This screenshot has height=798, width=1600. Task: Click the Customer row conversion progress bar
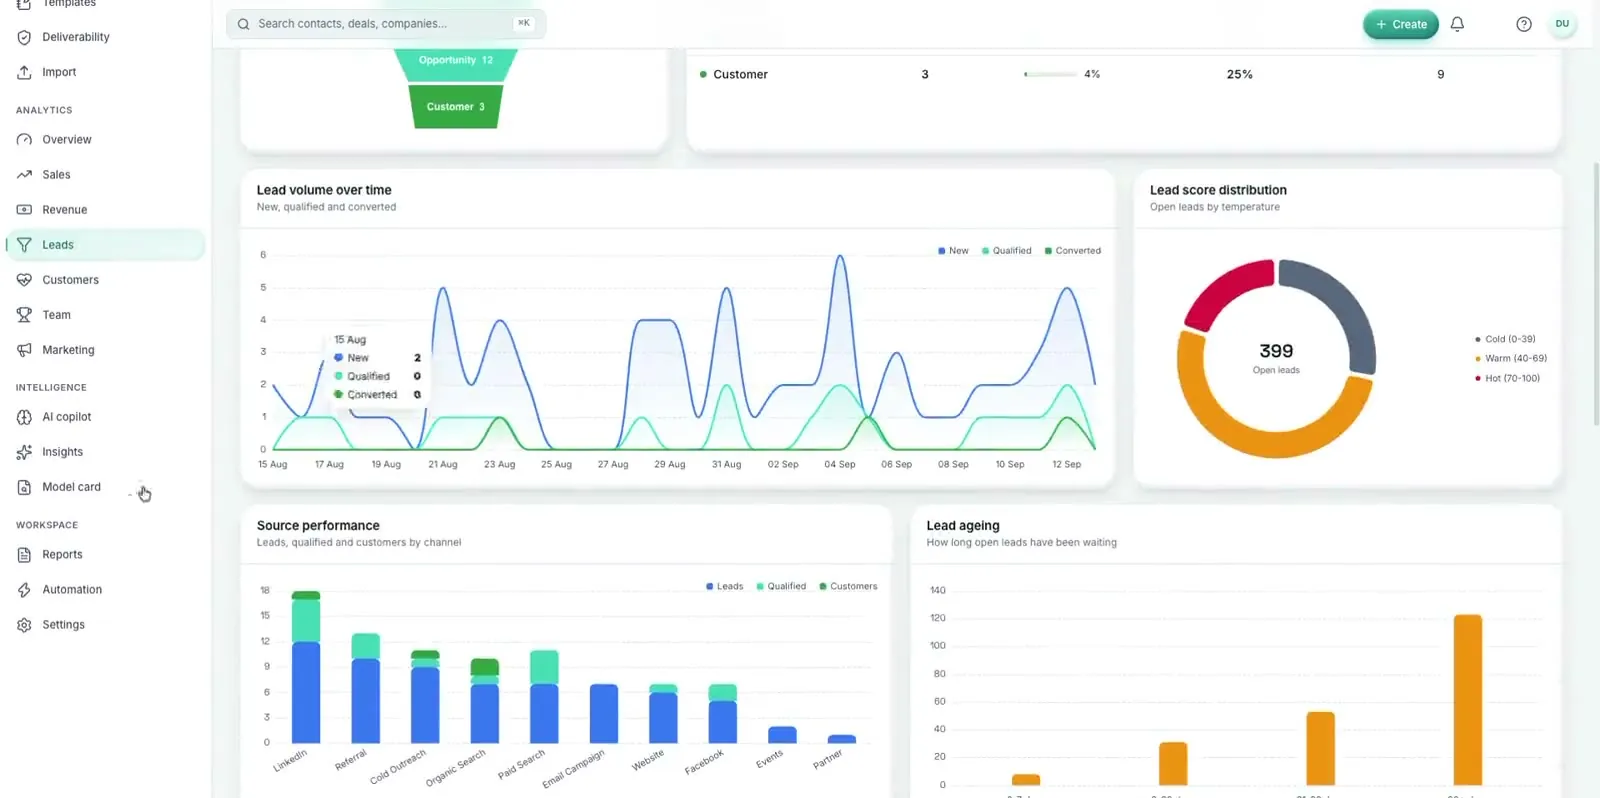click(1050, 74)
